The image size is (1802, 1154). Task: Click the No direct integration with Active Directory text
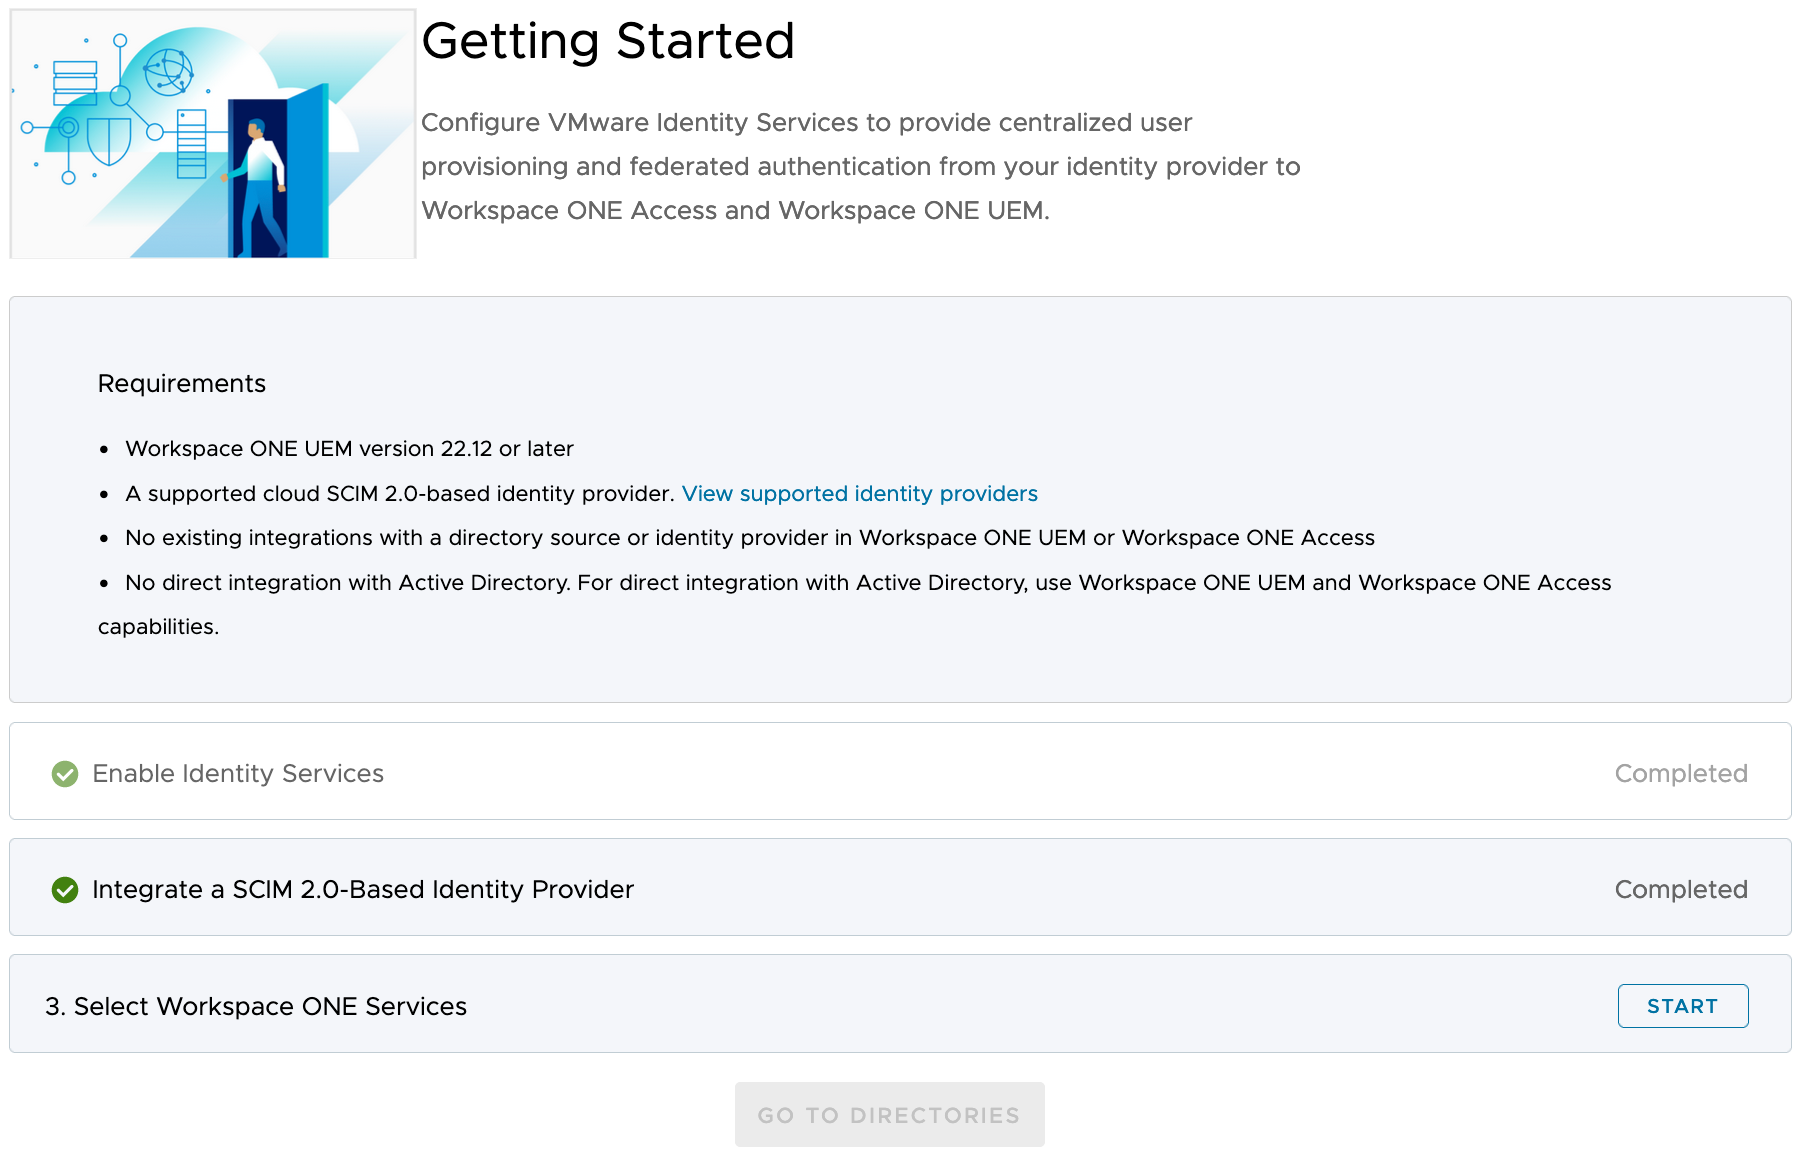(x=867, y=583)
